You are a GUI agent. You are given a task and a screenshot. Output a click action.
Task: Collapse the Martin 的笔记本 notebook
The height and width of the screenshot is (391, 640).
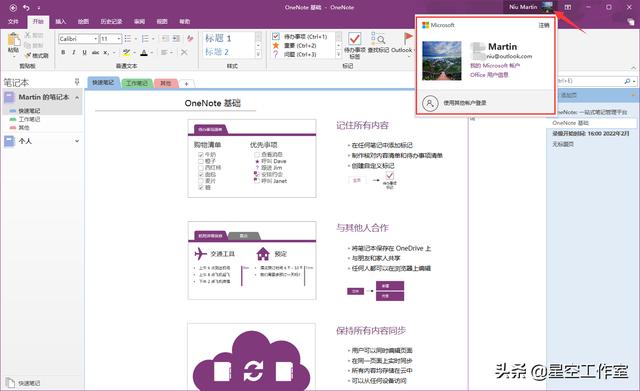77,97
